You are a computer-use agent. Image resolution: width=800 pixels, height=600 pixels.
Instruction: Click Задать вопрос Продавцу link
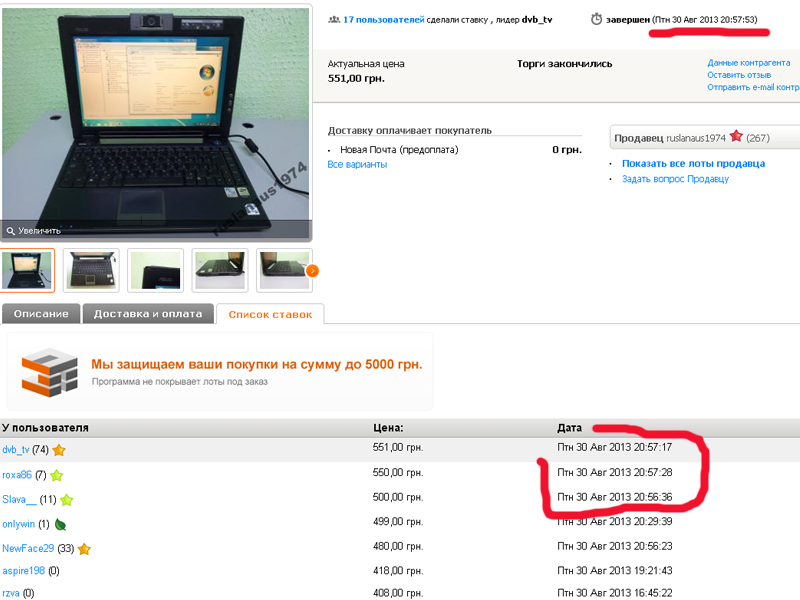click(675, 179)
